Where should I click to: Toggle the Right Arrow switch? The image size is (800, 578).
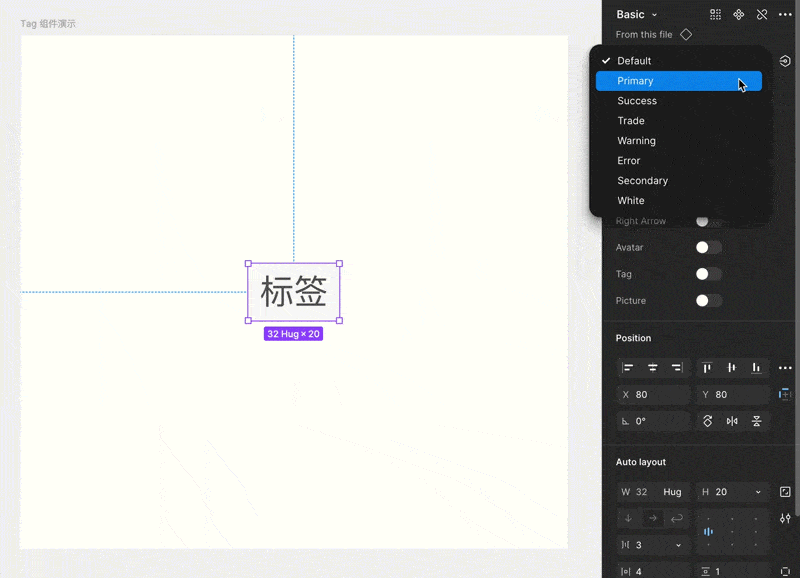click(x=709, y=221)
